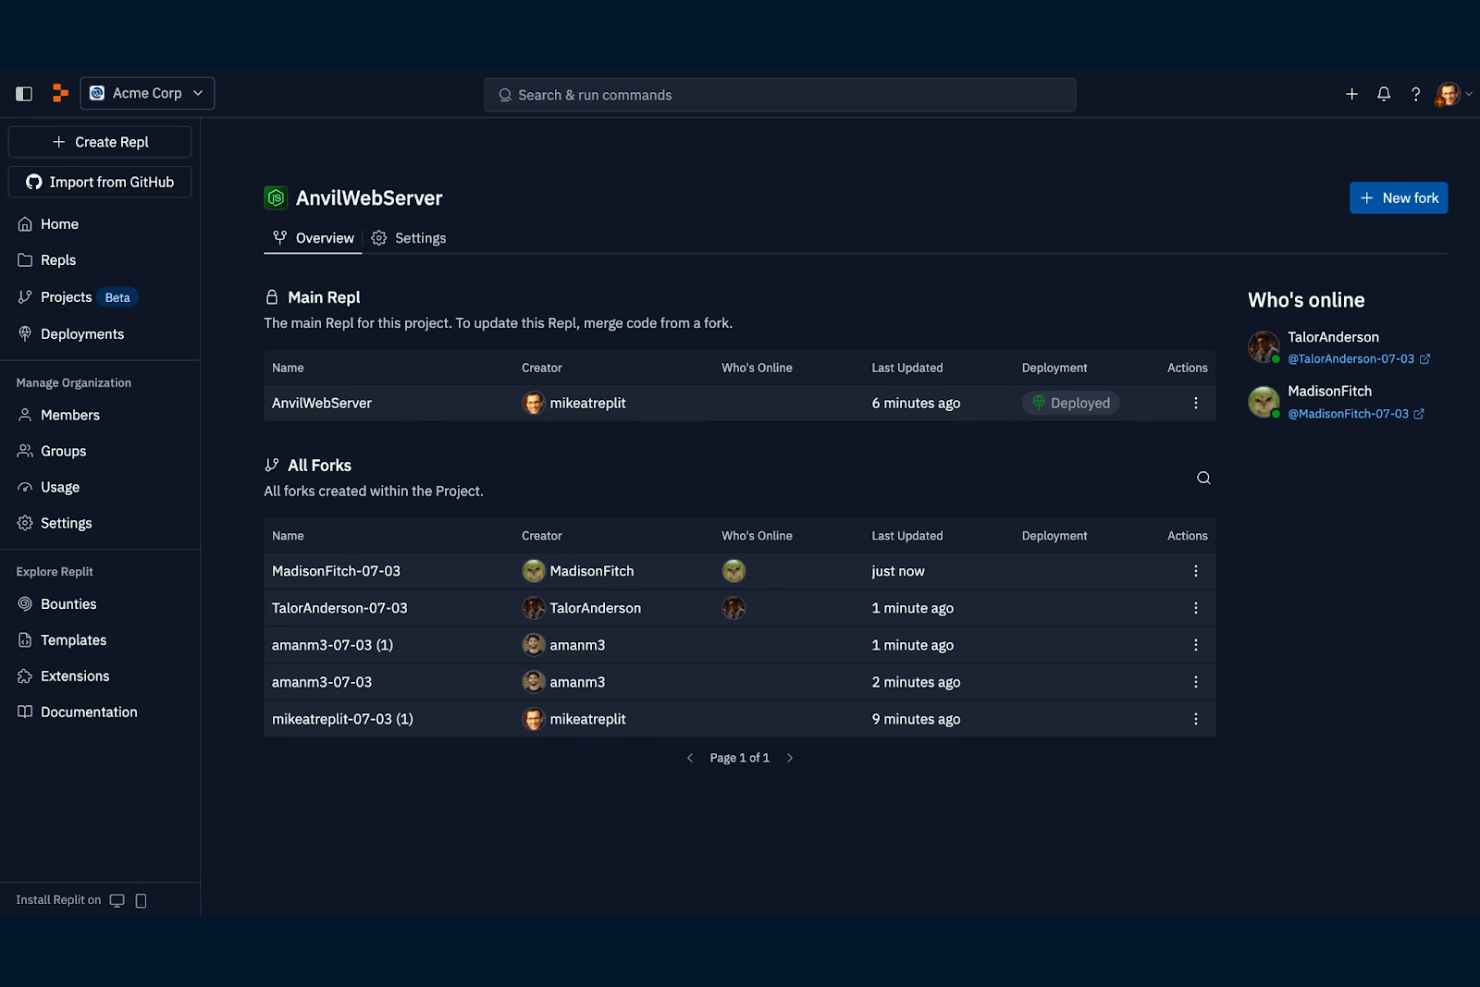Open the notifications bell
The height and width of the screenshot is (987, 1480).
pyautogui.click(x=1383, y=93)
